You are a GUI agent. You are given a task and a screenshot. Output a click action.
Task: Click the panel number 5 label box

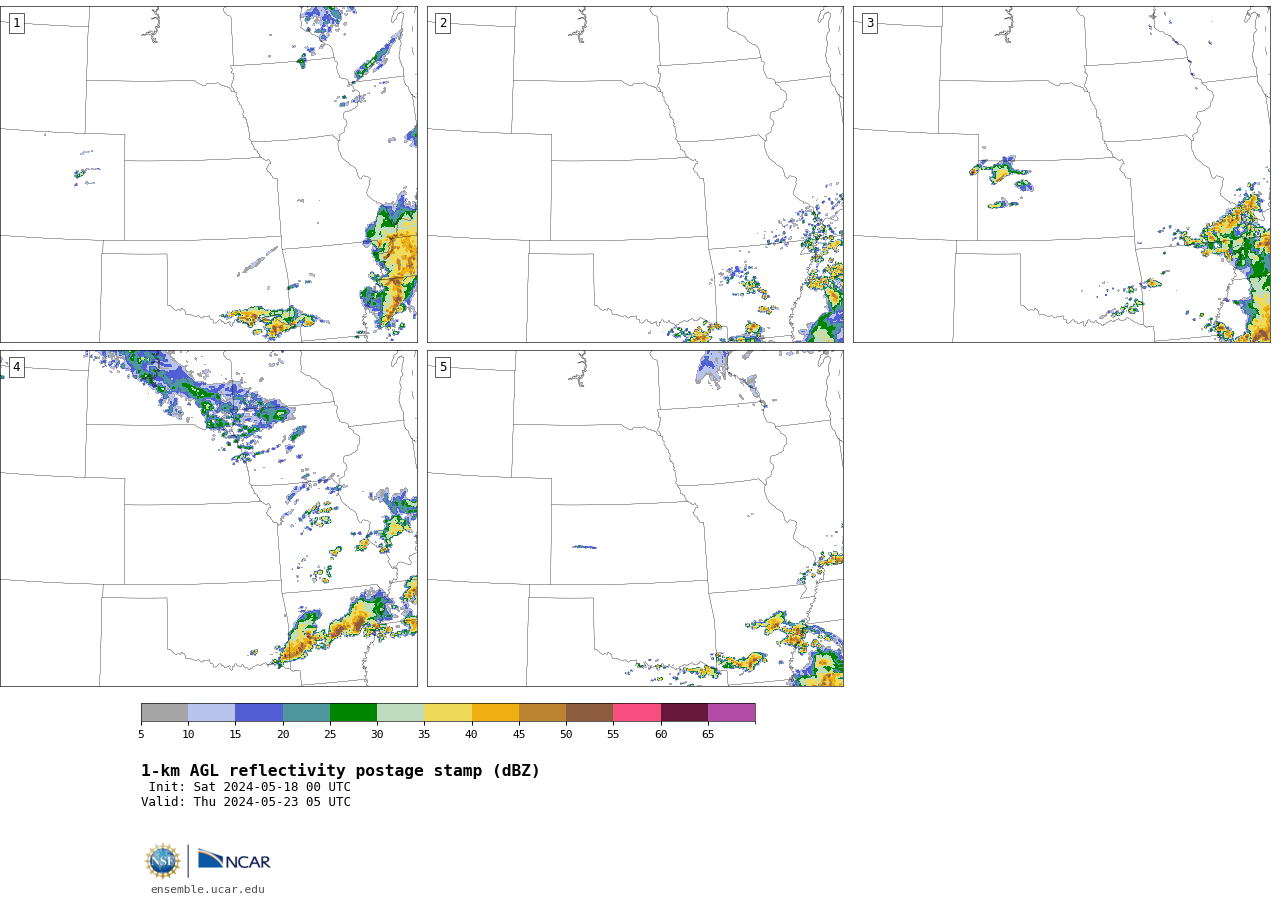point(443,367)
